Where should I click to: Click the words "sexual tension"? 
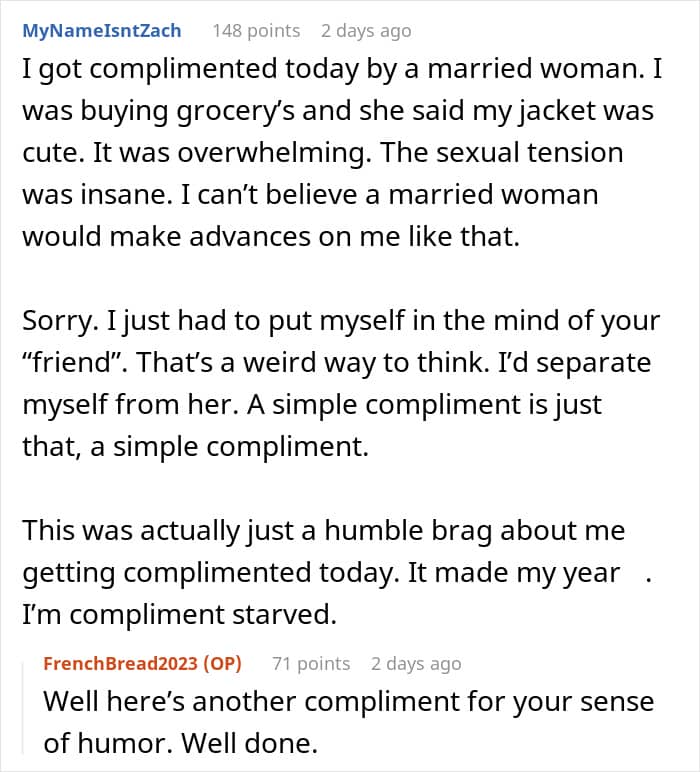point(529,152)
